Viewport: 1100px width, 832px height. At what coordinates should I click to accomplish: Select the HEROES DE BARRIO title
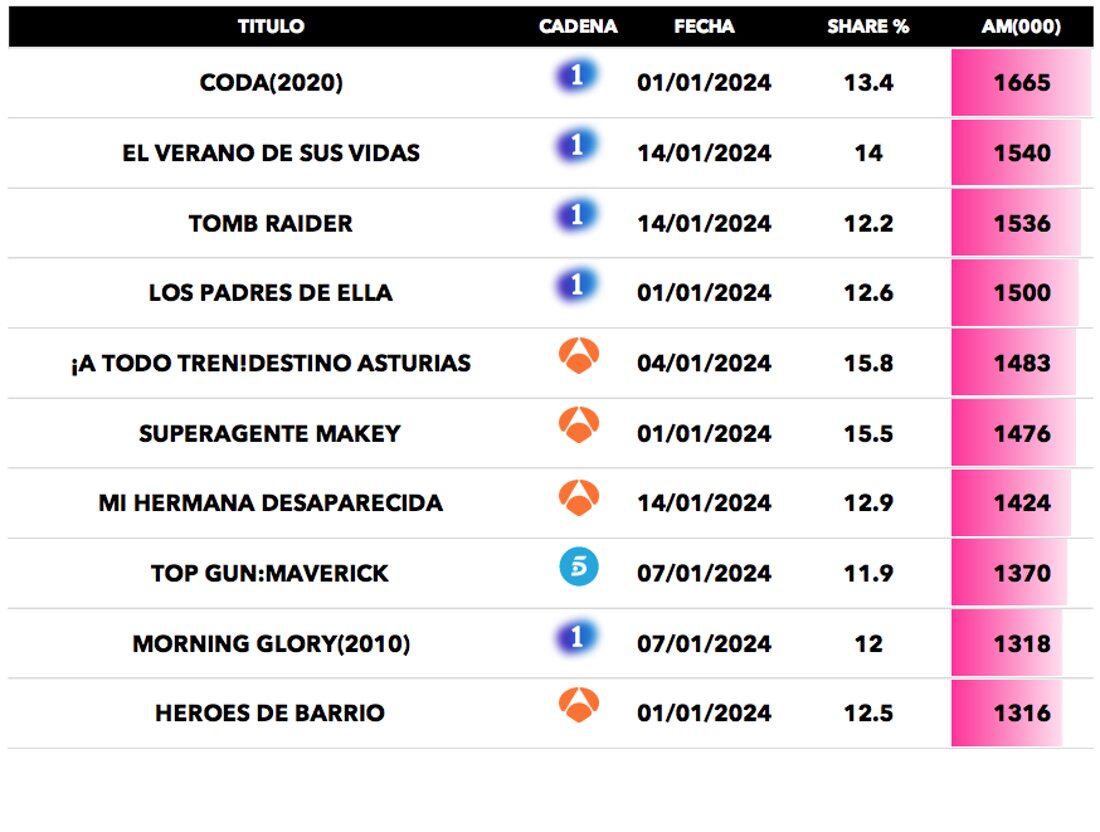click(x=270, y=714)
